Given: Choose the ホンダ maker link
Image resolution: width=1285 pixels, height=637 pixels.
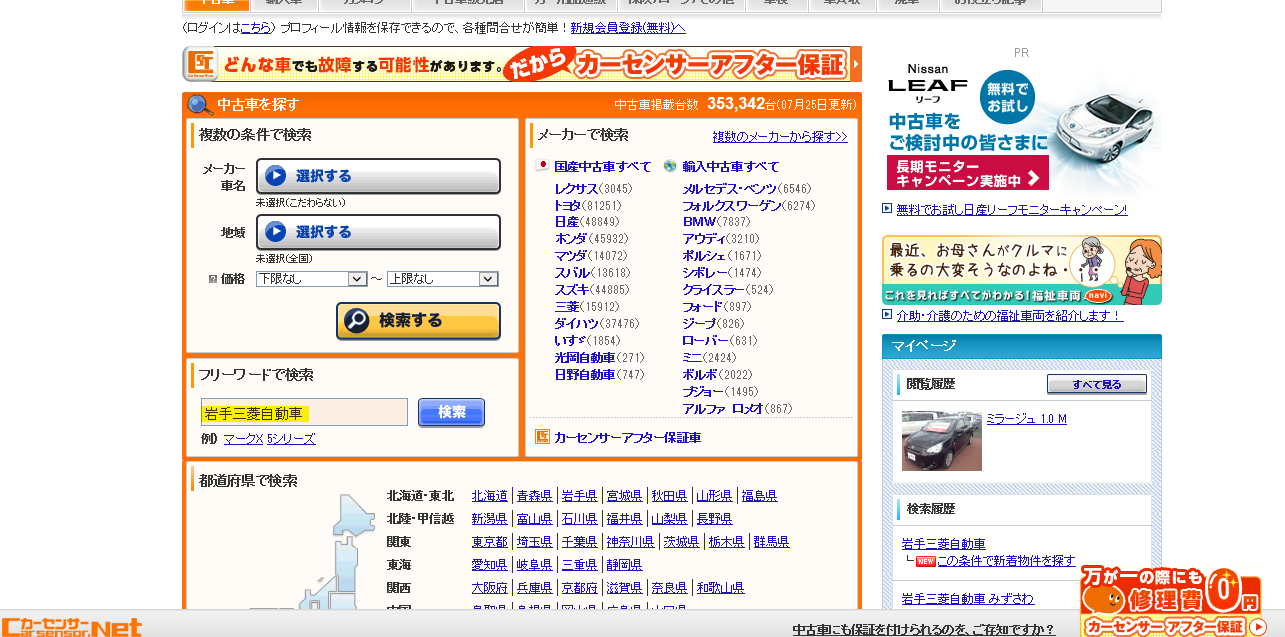Looking at the screenshot, I should pos(570,238).
